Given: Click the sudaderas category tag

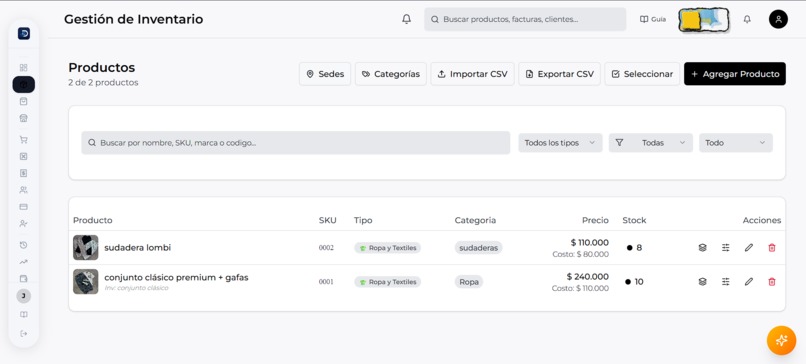Looking at the screenshot, I should 479,248.
